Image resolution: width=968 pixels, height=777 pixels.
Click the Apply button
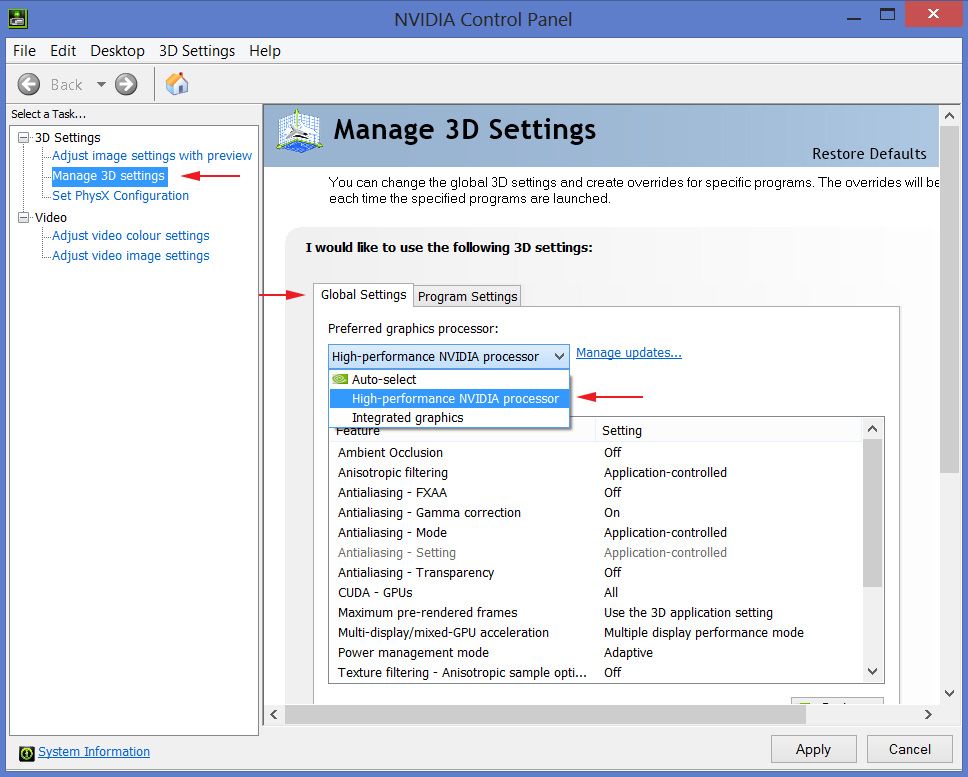point(813,749)
